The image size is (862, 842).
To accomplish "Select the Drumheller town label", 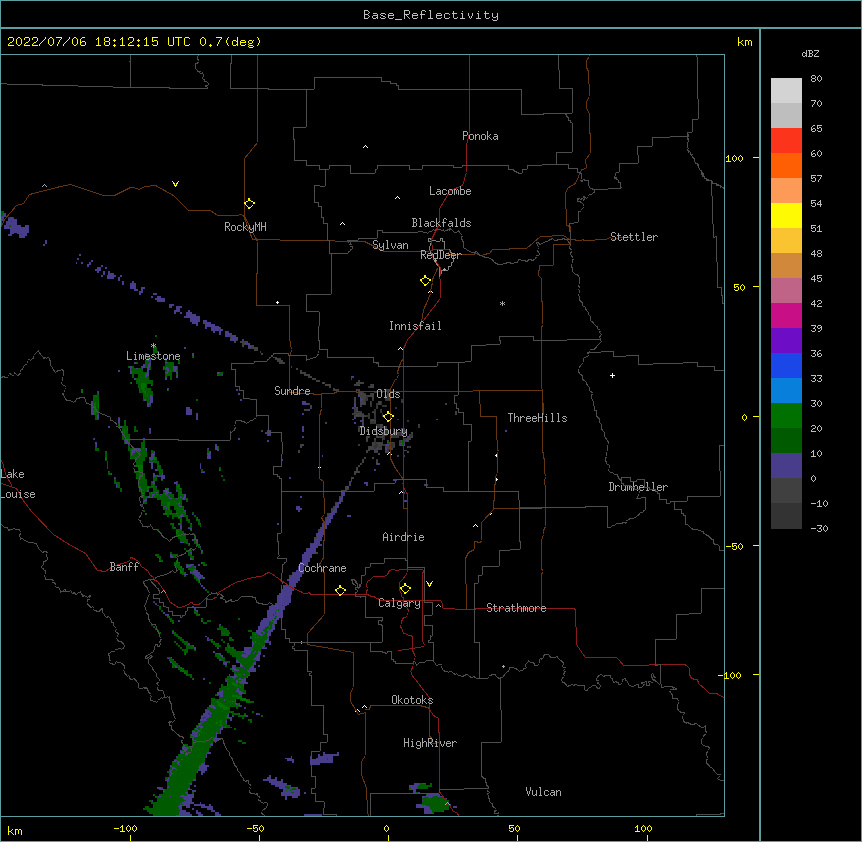I will [638, 487].
